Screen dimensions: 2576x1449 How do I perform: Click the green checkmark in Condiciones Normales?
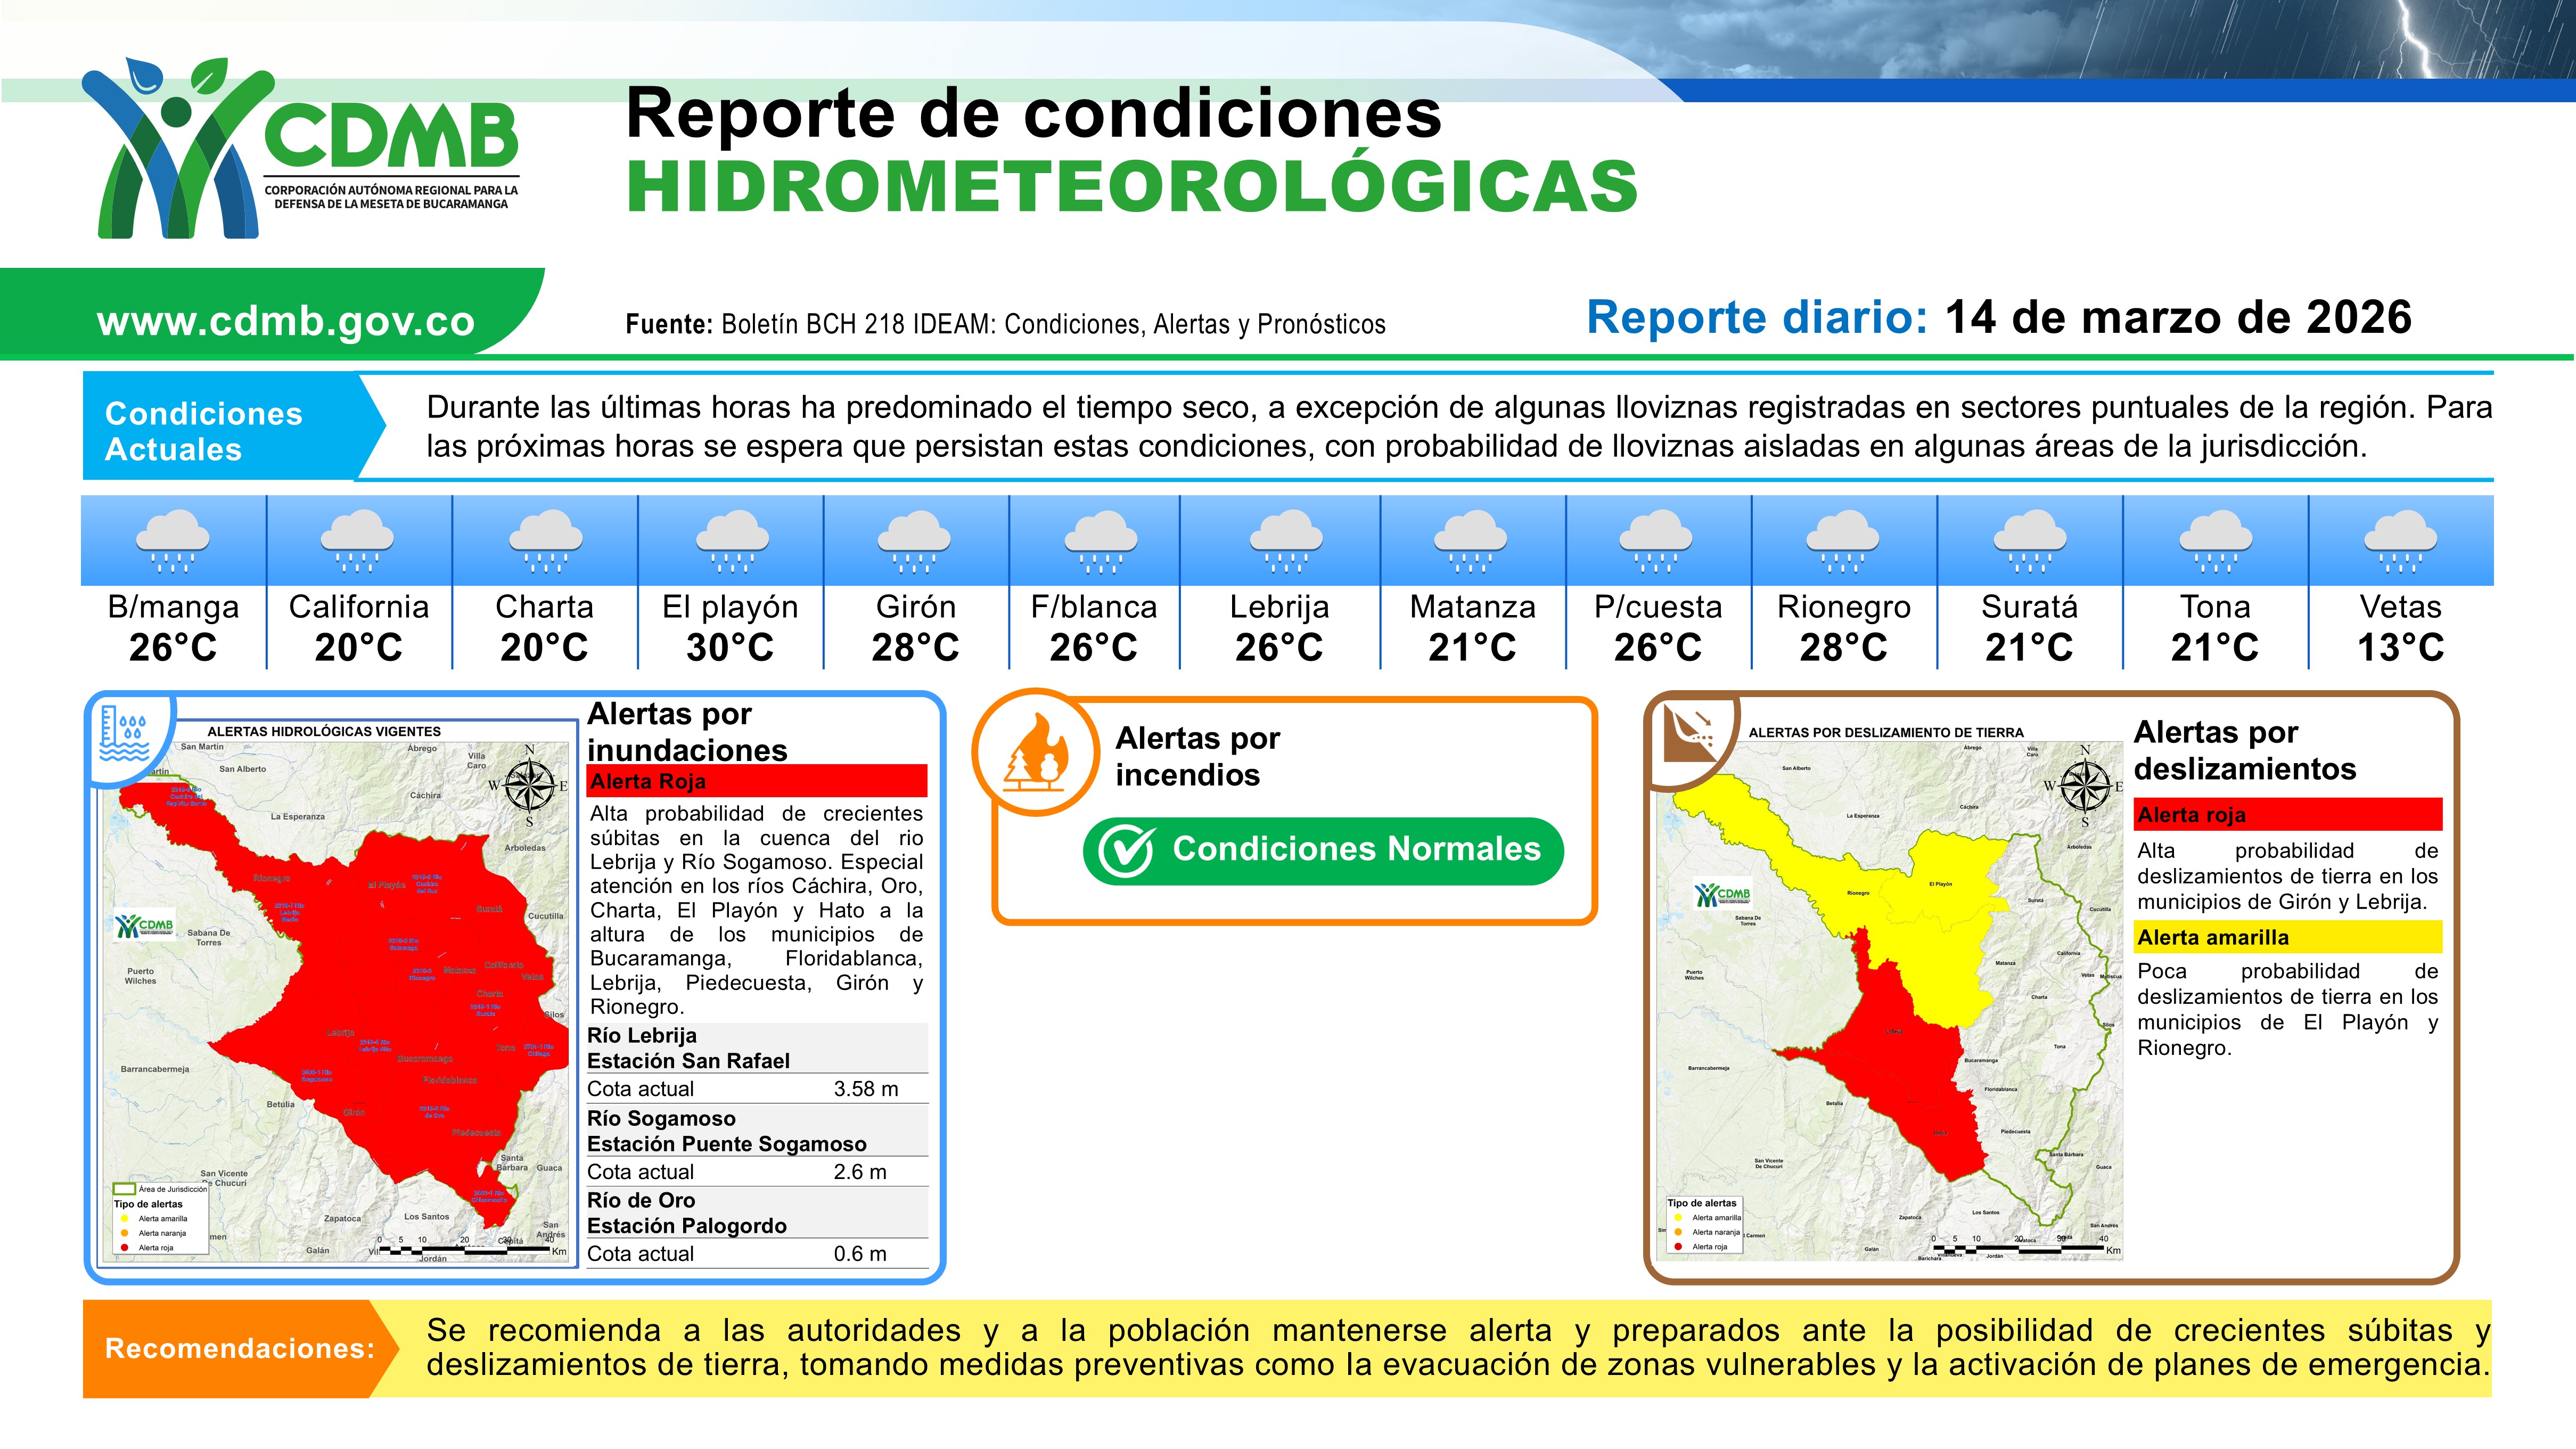click(1127, 851)
